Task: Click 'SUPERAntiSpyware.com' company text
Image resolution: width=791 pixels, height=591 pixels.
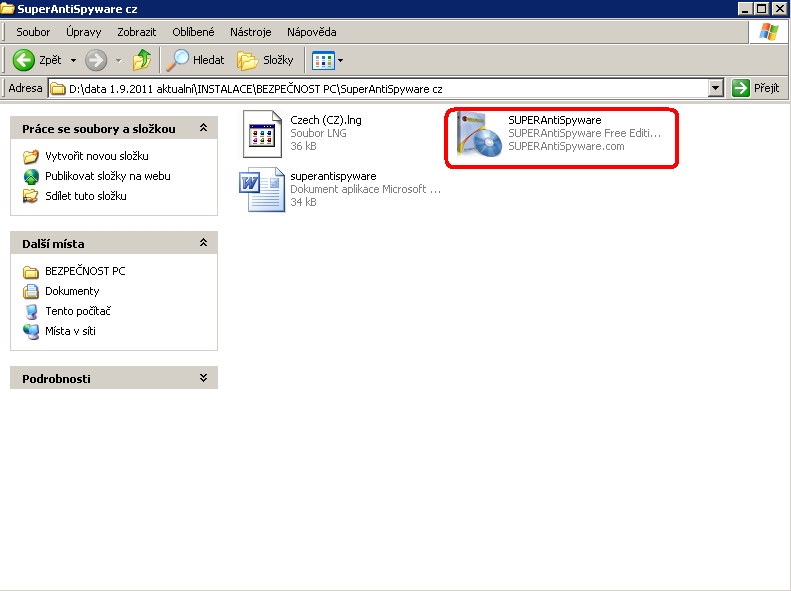Action: pos(567,146)
